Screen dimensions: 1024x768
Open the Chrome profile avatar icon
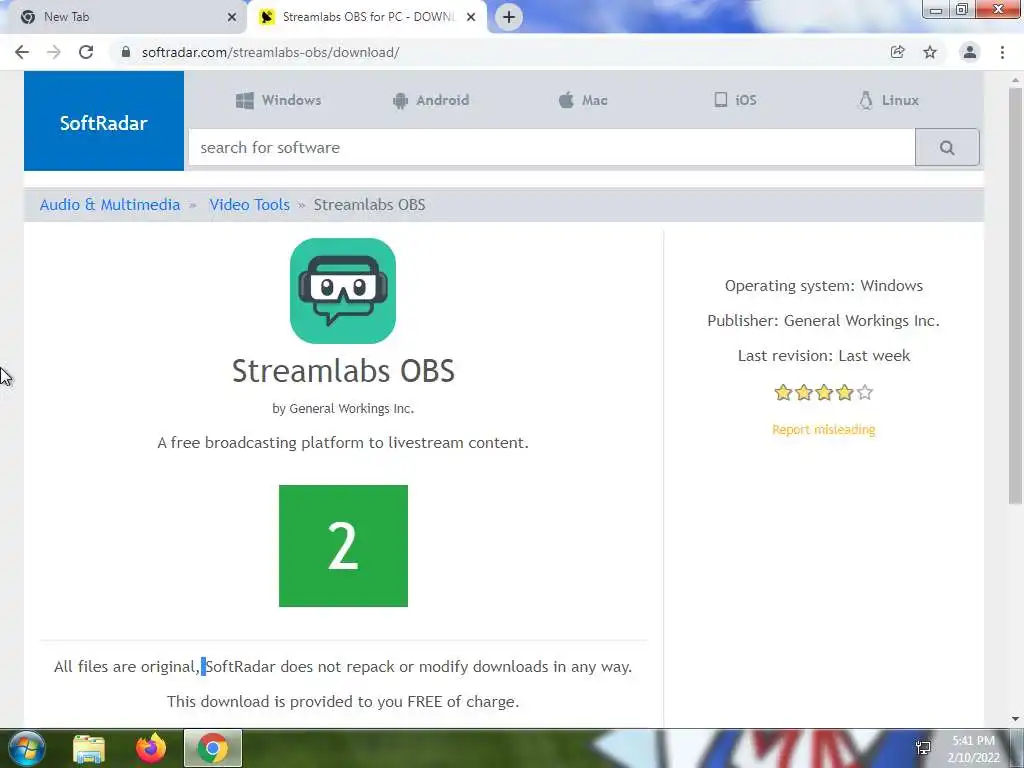coord(970,52)
